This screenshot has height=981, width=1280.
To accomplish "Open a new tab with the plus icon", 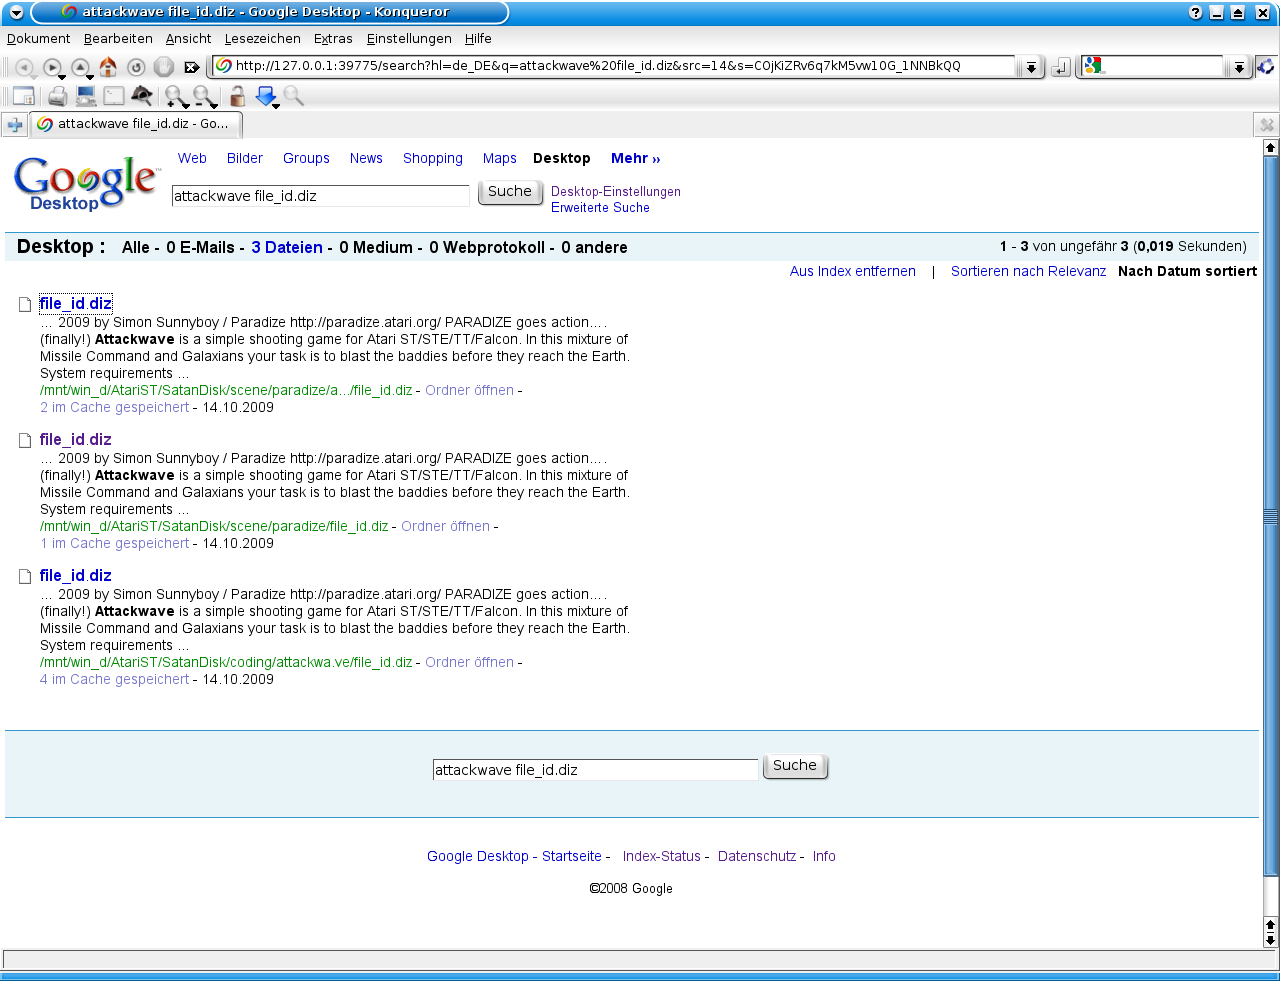I will pyautogui.click(x=15, y=124).
